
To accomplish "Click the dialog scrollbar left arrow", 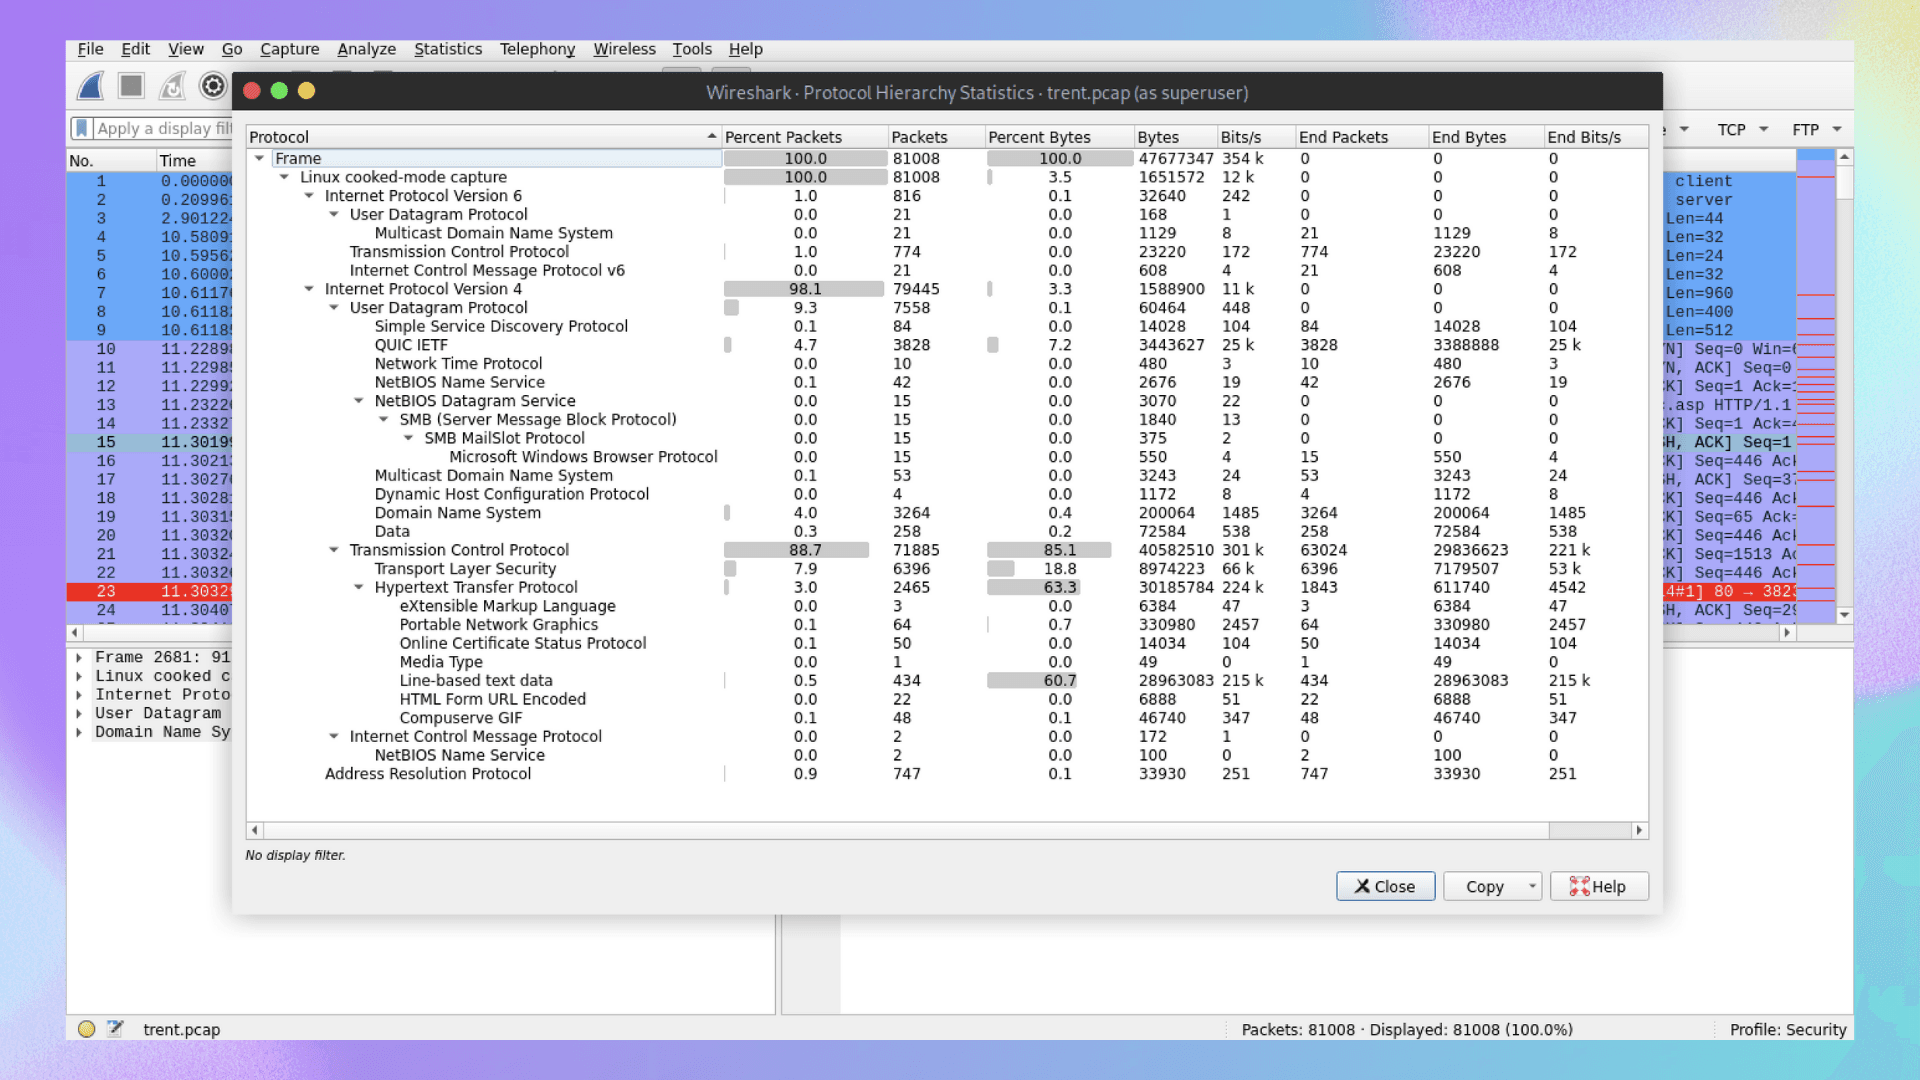I will pos(255,830).
